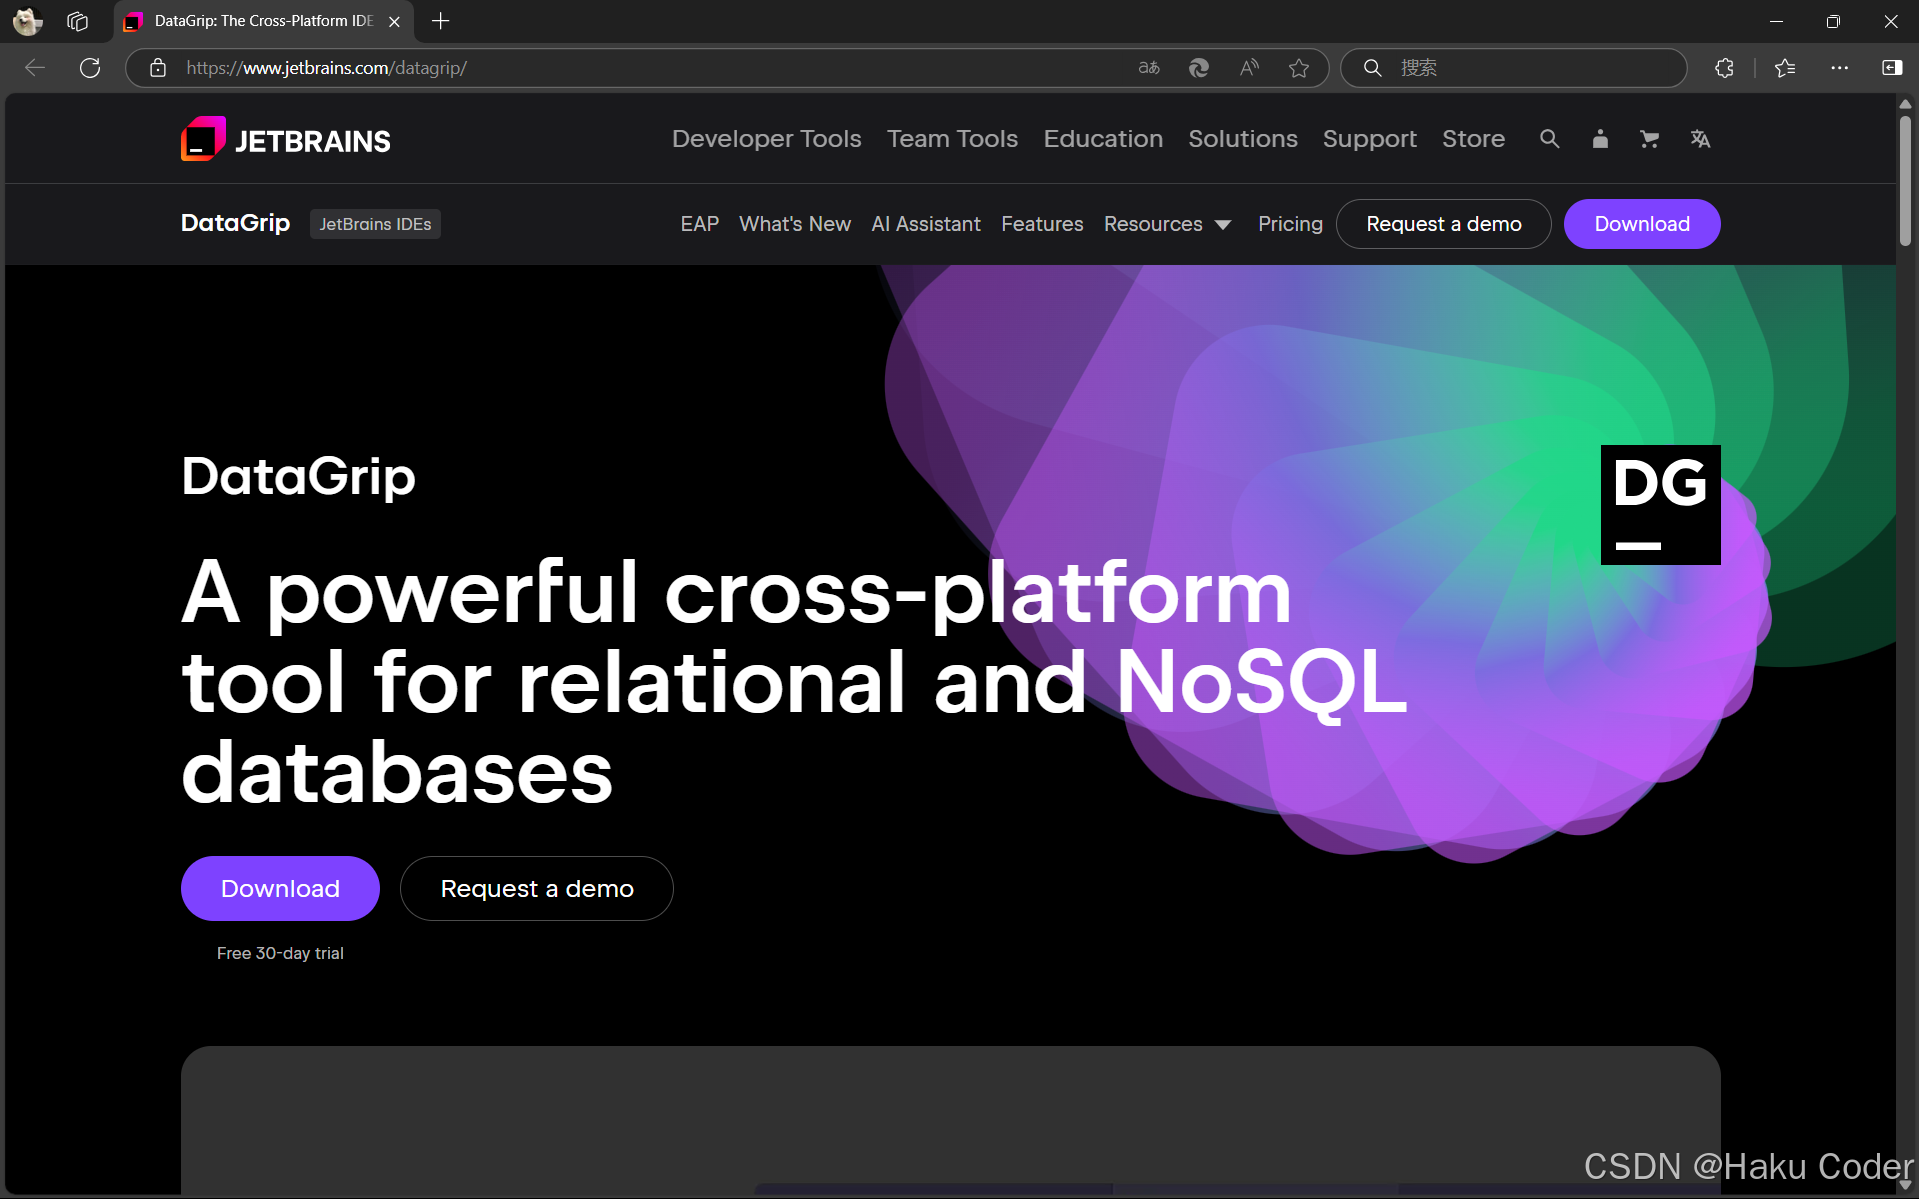The height and width of the screenshot is (1199, 1919).
Task: Open the Education menu
Action: [1103, 139]
